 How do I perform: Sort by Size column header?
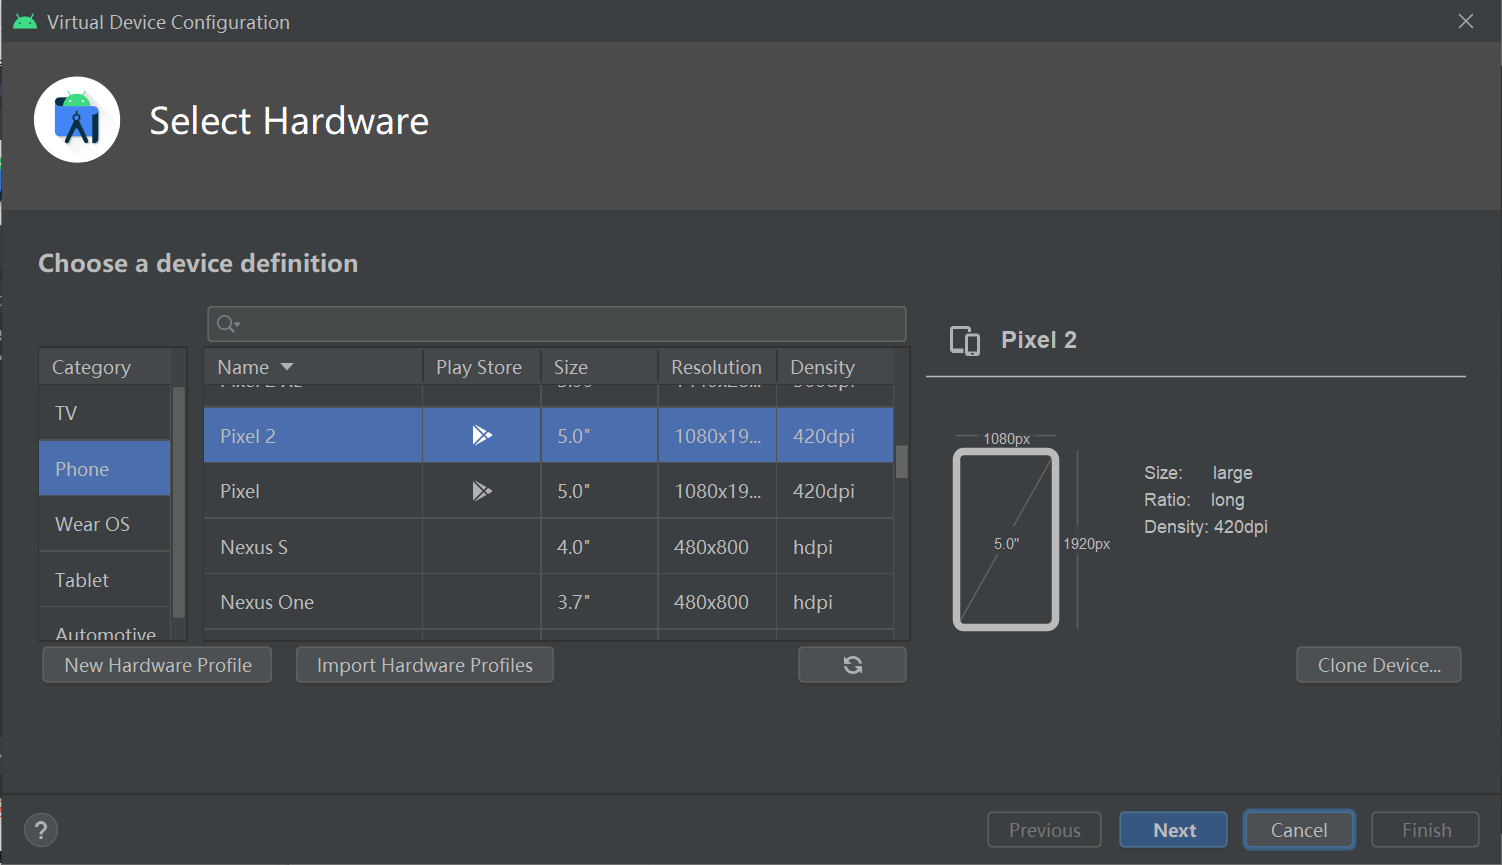(599, 367)
